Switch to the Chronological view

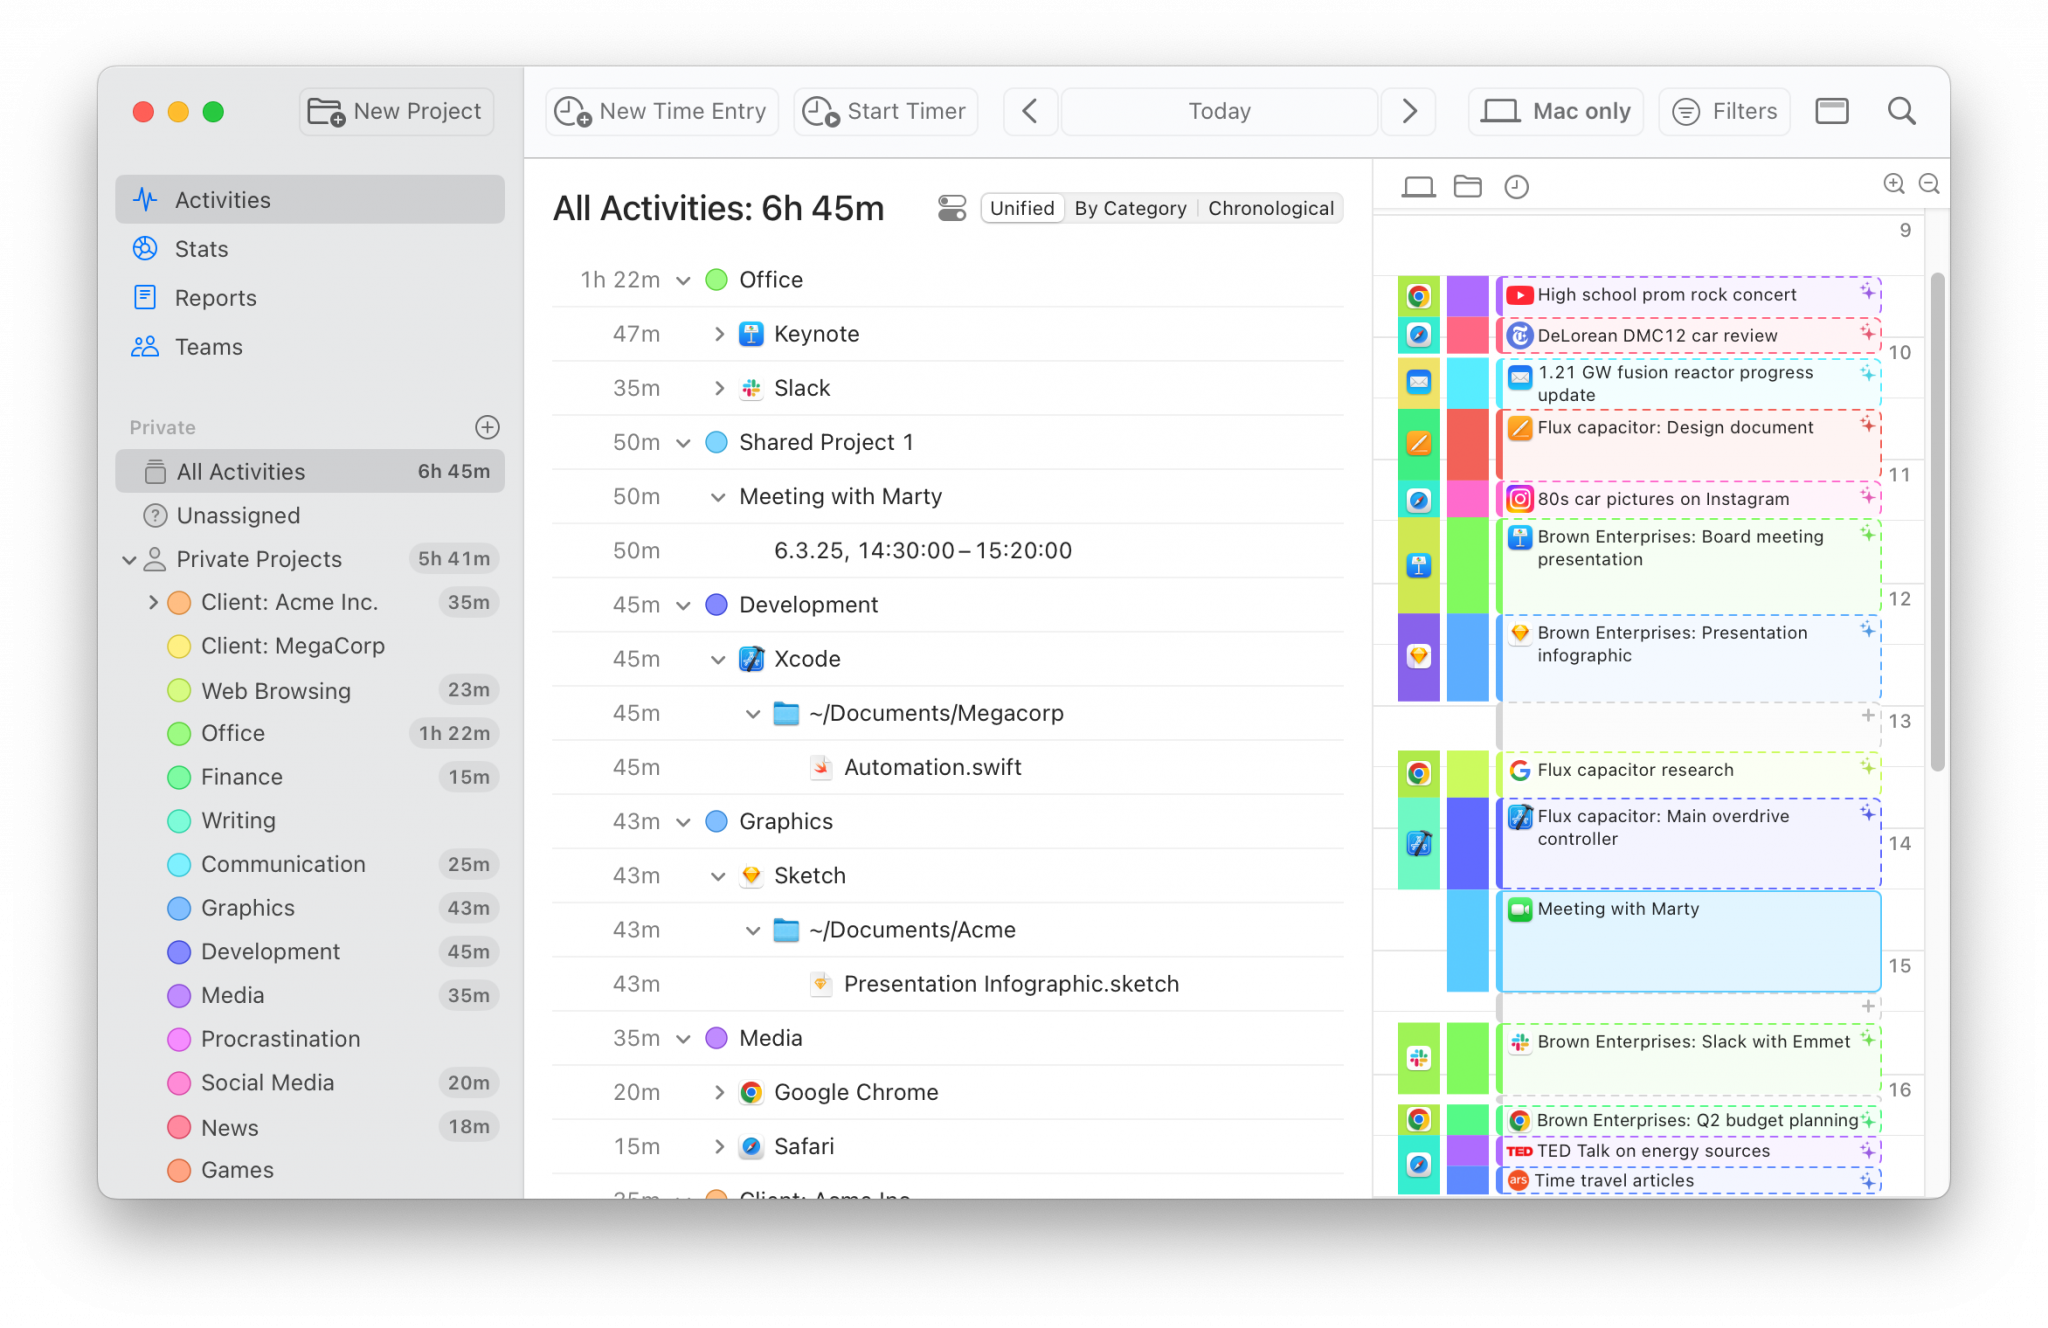pos(1271,208)
